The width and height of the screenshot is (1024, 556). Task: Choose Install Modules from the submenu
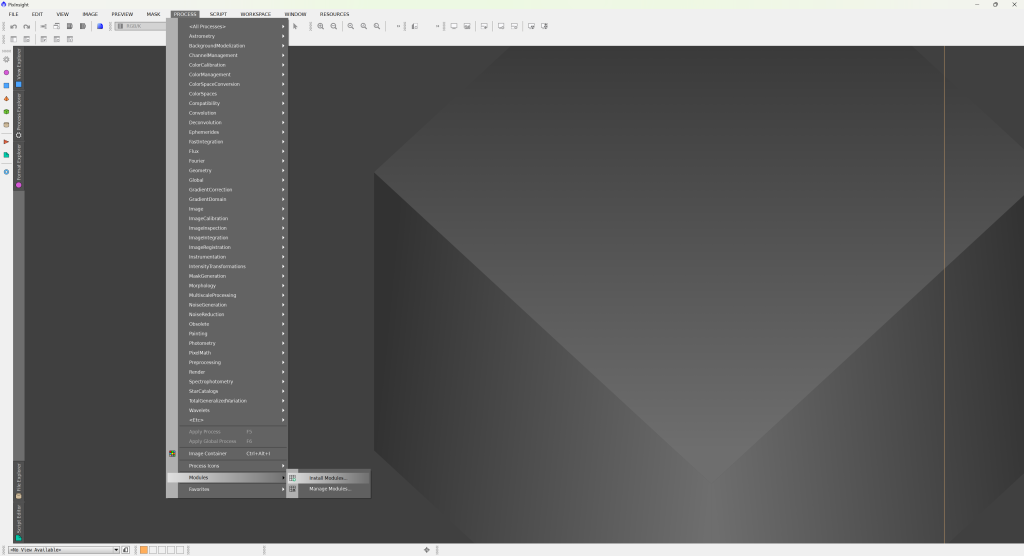pos(328,477)
